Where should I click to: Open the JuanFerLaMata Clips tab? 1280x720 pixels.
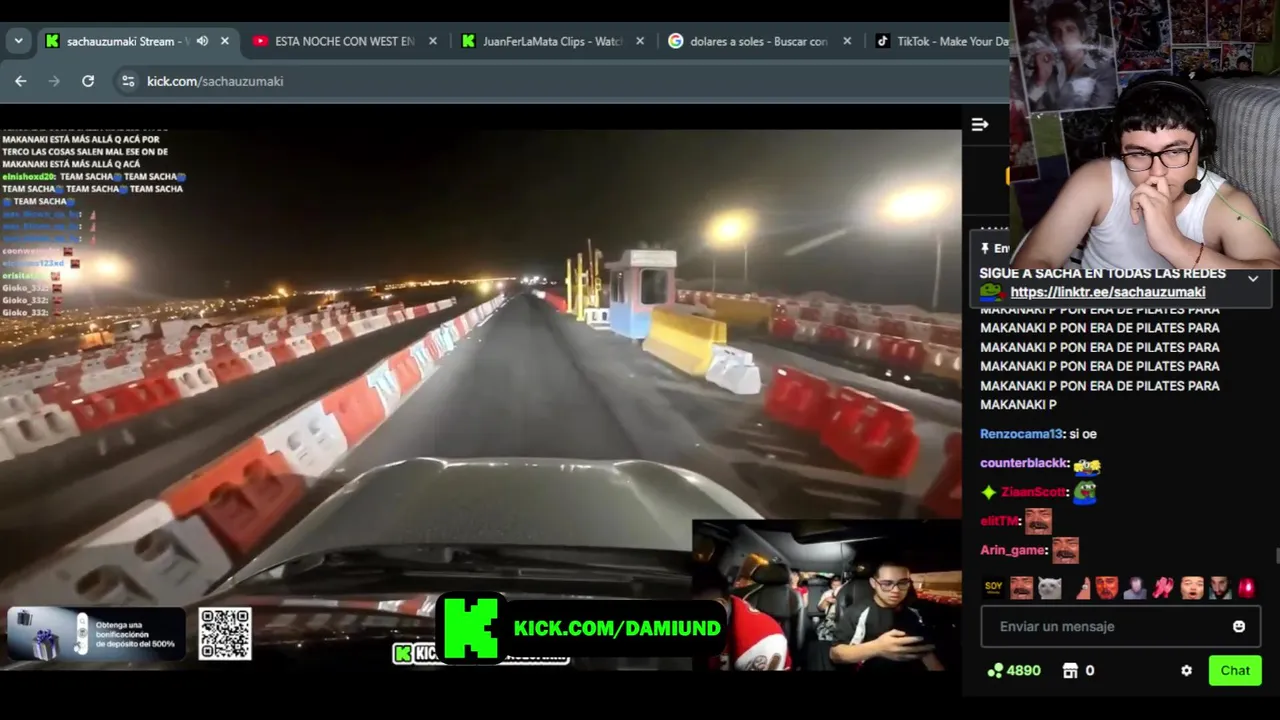[x=552, y=41]
